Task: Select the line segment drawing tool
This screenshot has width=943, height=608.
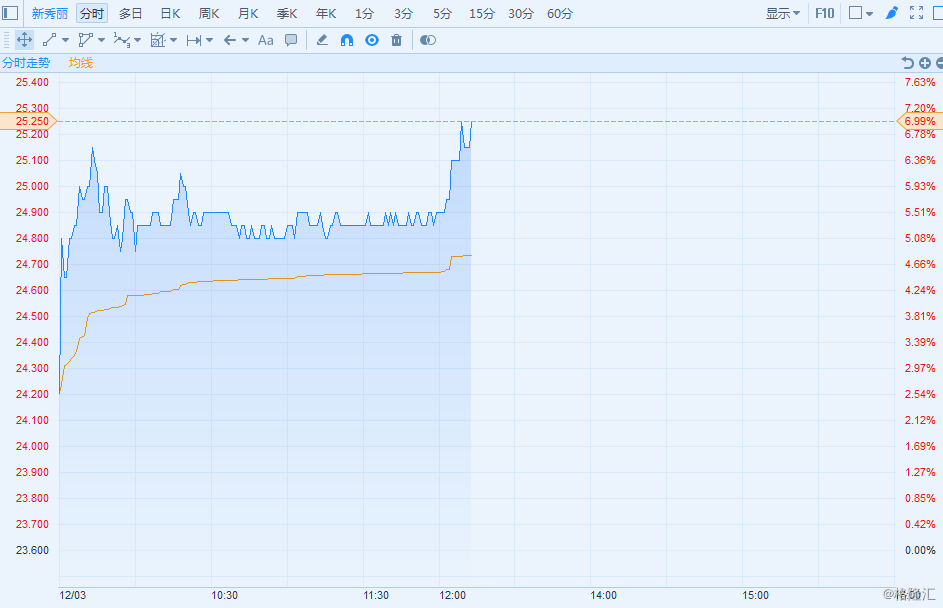Action: point(49,40)
